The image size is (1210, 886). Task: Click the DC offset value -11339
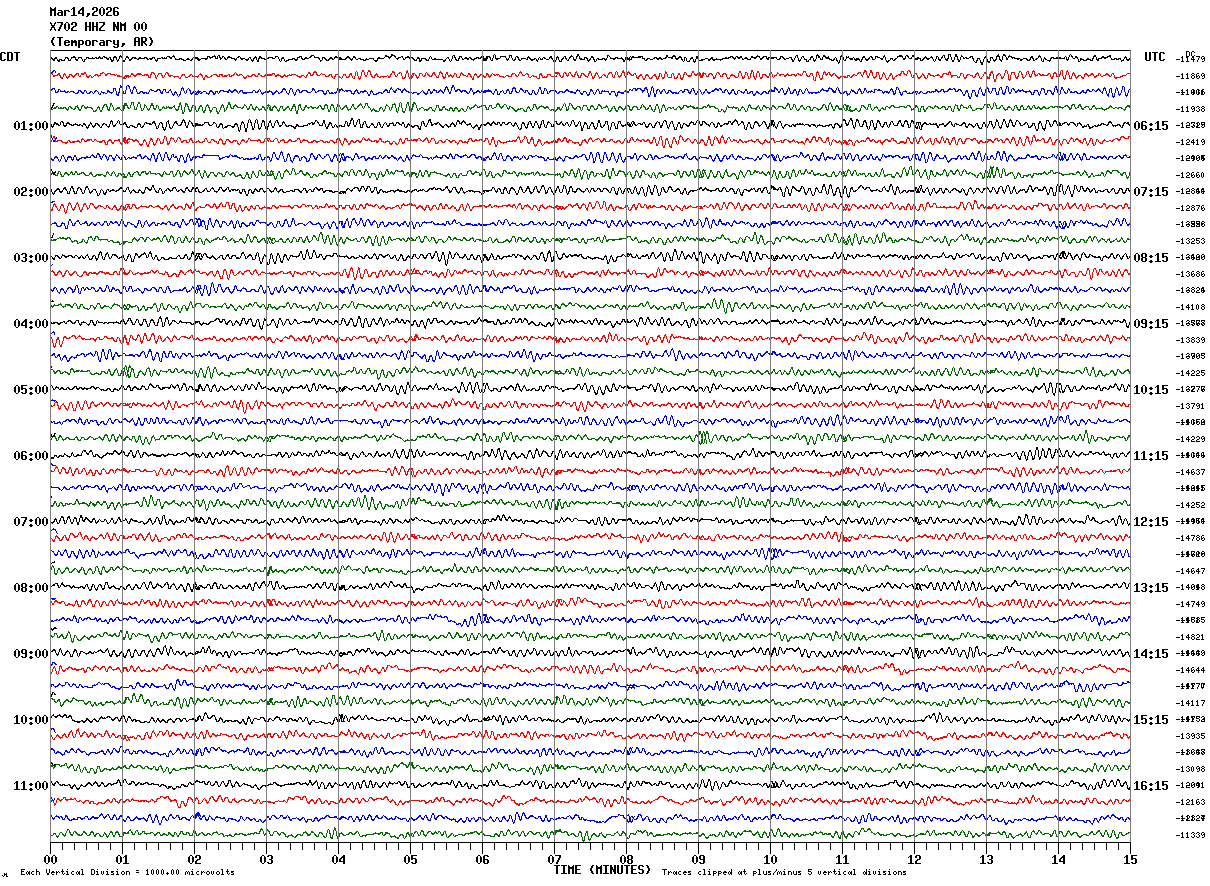tap(1190, 835)
